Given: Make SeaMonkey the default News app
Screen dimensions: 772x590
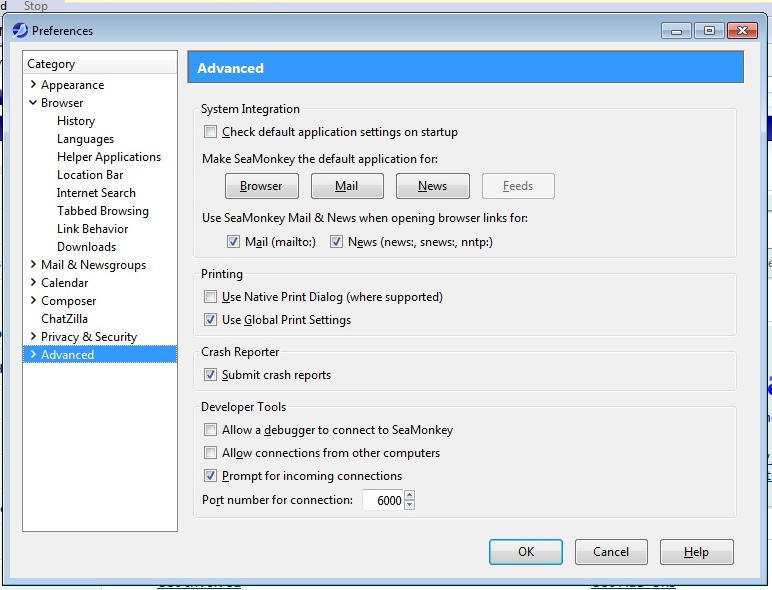Looking at the screenshot, I should [x=433, y=186].
